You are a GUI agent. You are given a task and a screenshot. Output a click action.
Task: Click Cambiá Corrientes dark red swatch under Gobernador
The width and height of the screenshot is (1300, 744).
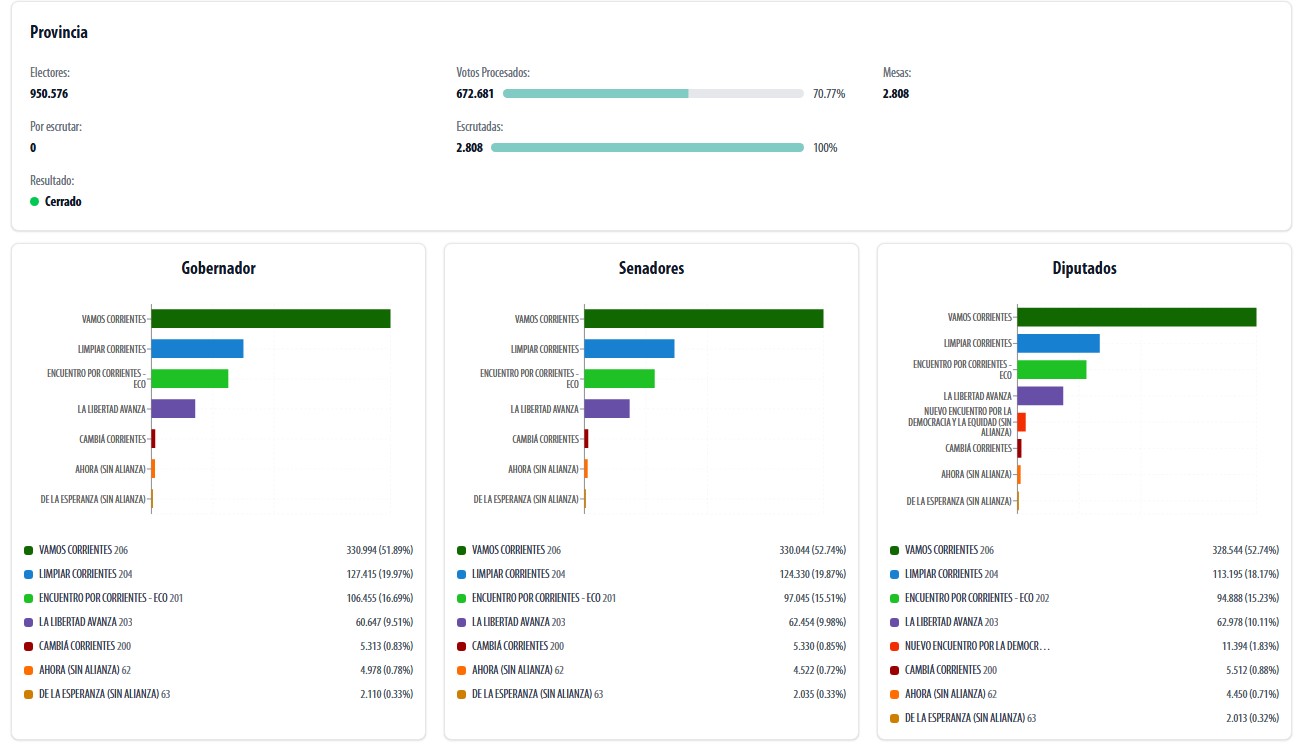pyautogui.click(x=29, y=646)
